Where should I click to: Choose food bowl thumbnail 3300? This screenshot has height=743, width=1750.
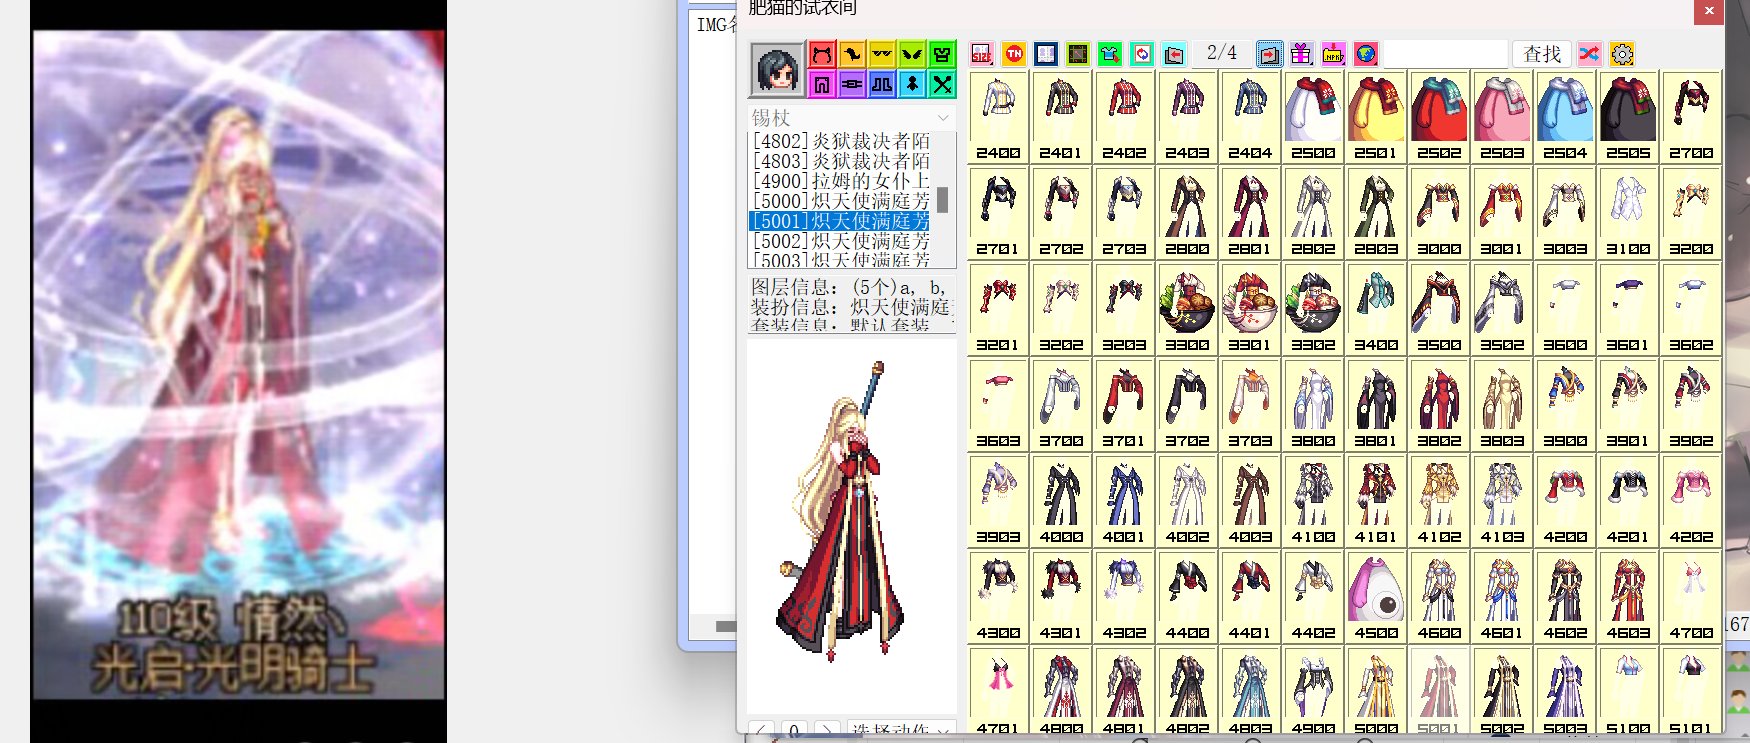point(1187,309)
